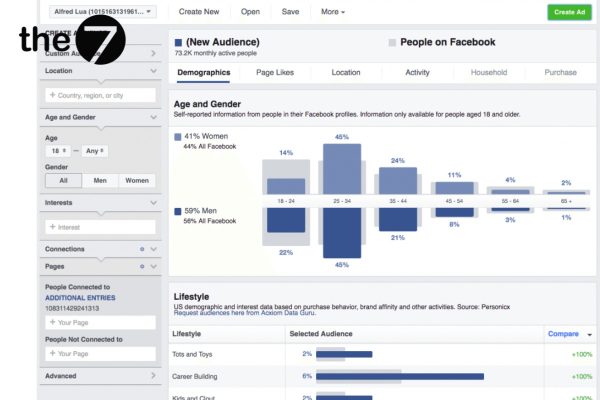Collapse the Pages section chevron

tap(153, 266)
